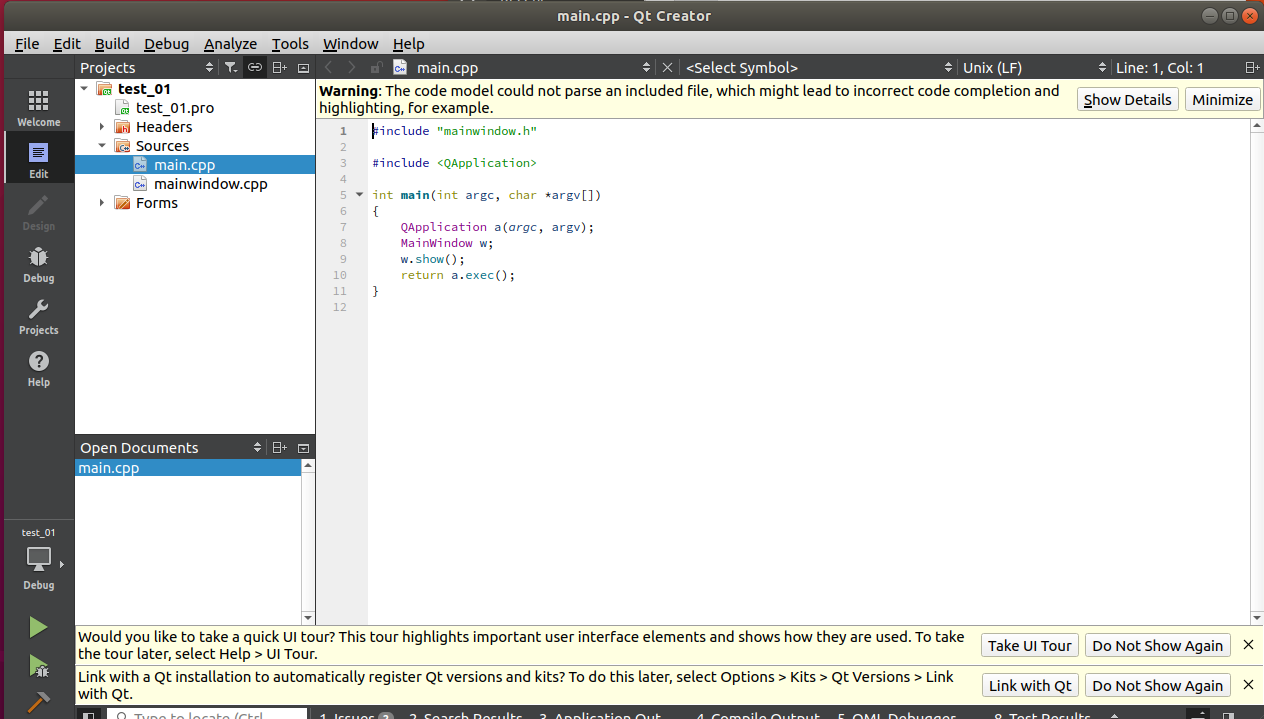
Task: Select main.cpp in project tree
Action: point(184,165)
